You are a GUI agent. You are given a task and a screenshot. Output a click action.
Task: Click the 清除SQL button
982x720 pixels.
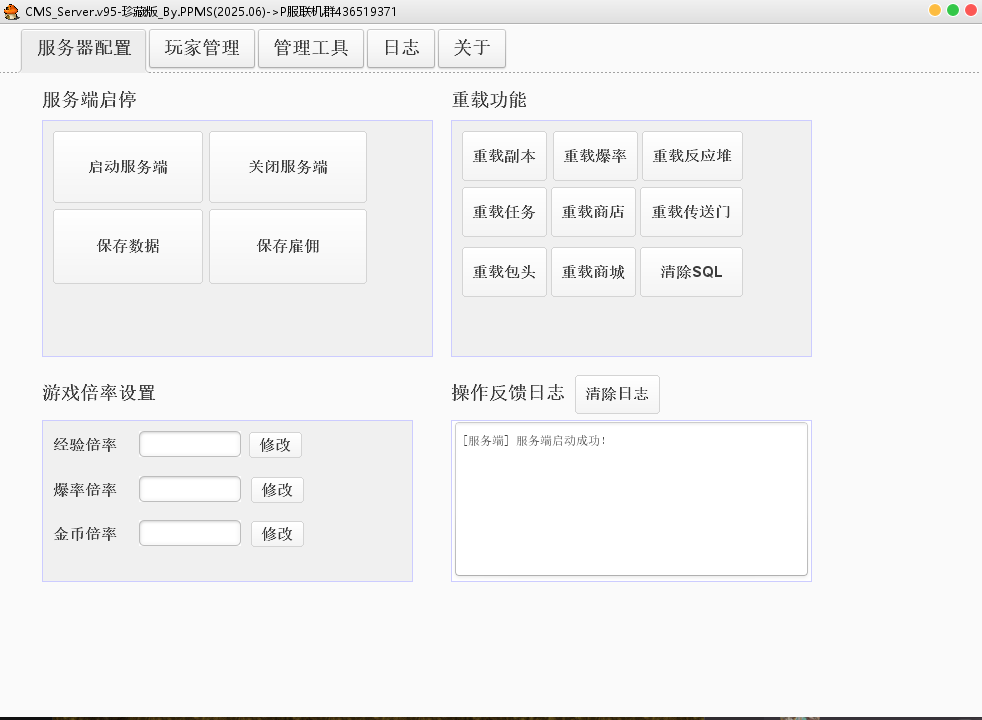pos(691,272)
